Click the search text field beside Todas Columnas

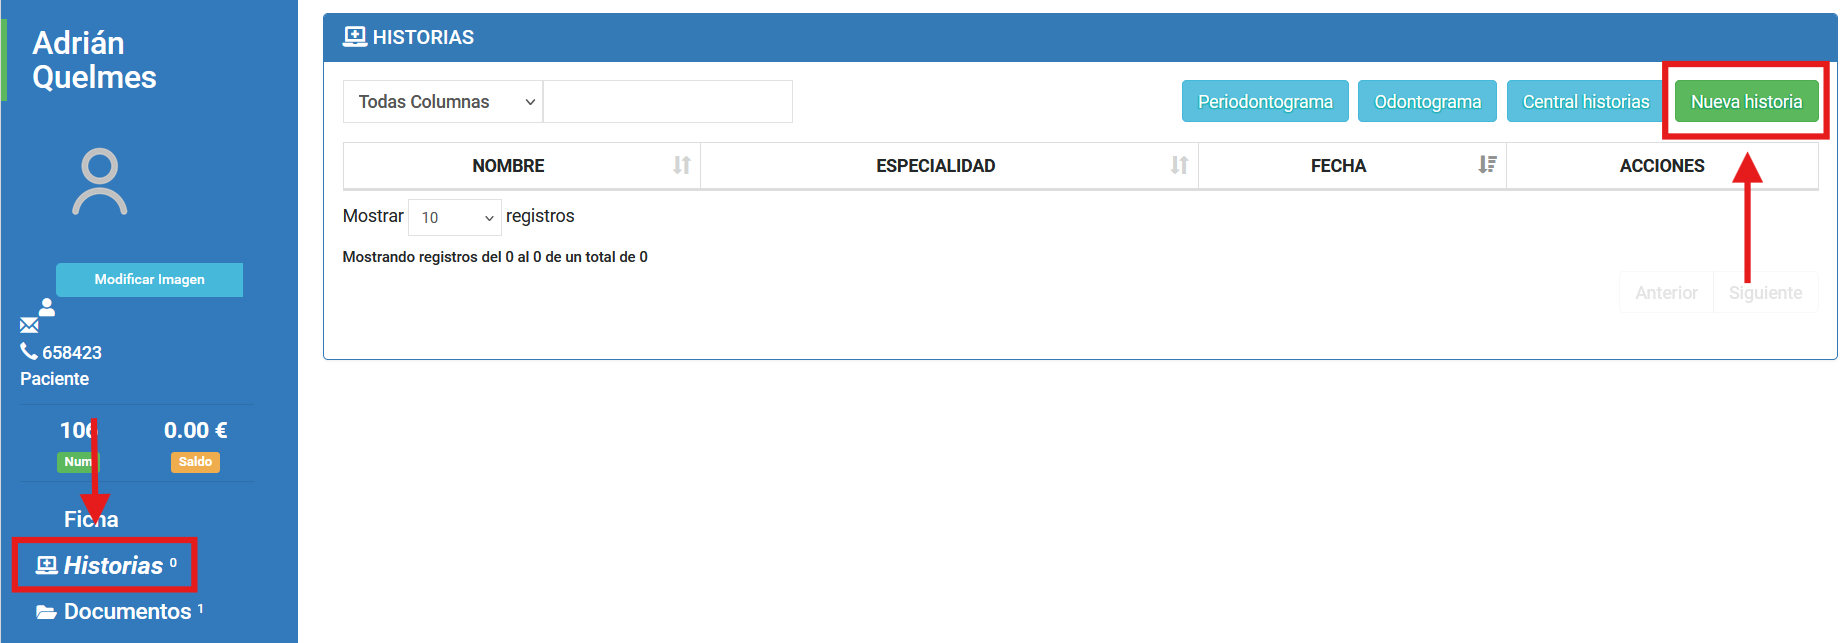coord(667,102)
